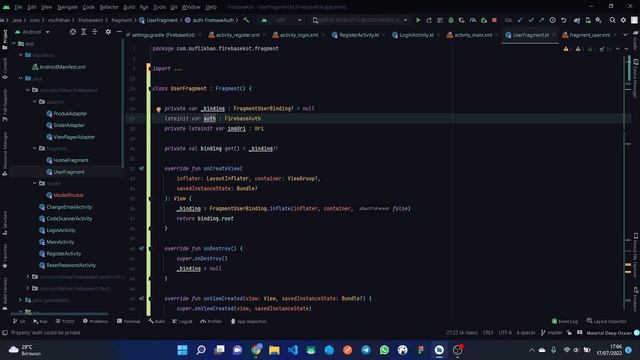The width and height of the screenshot is (640, 360).
Task: Open project panel options gear
Action: (108, 32)
